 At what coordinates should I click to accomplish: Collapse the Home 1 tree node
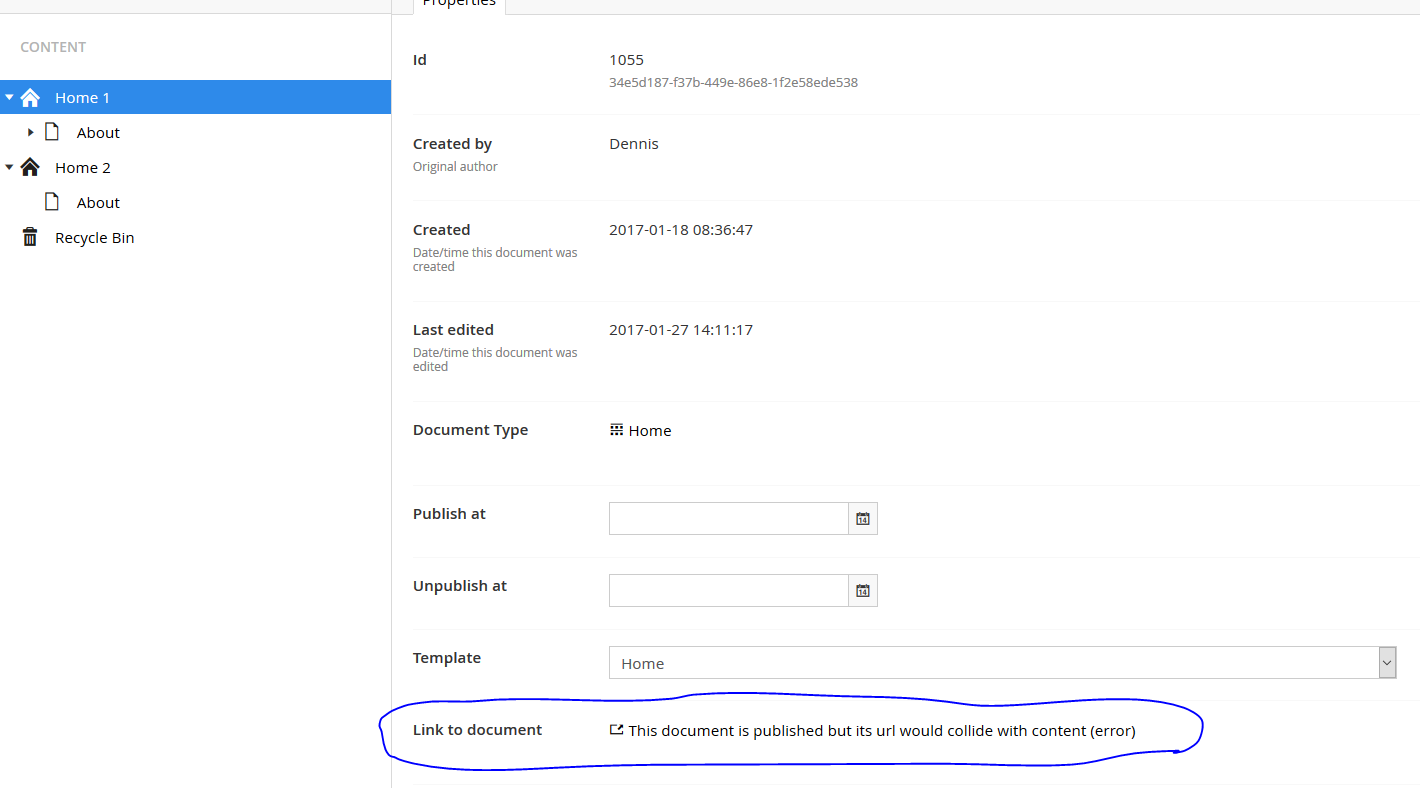[9, 97]
